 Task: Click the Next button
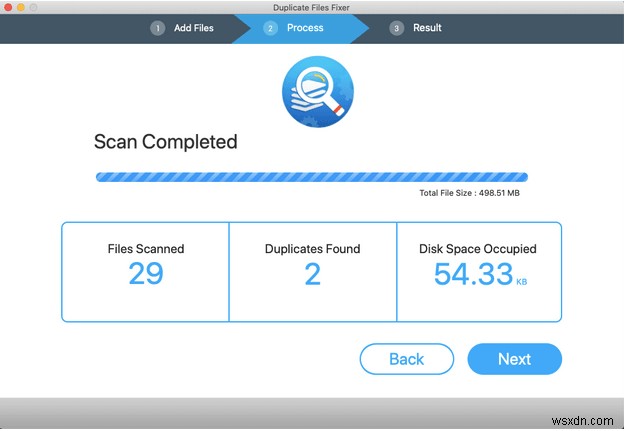514,359
